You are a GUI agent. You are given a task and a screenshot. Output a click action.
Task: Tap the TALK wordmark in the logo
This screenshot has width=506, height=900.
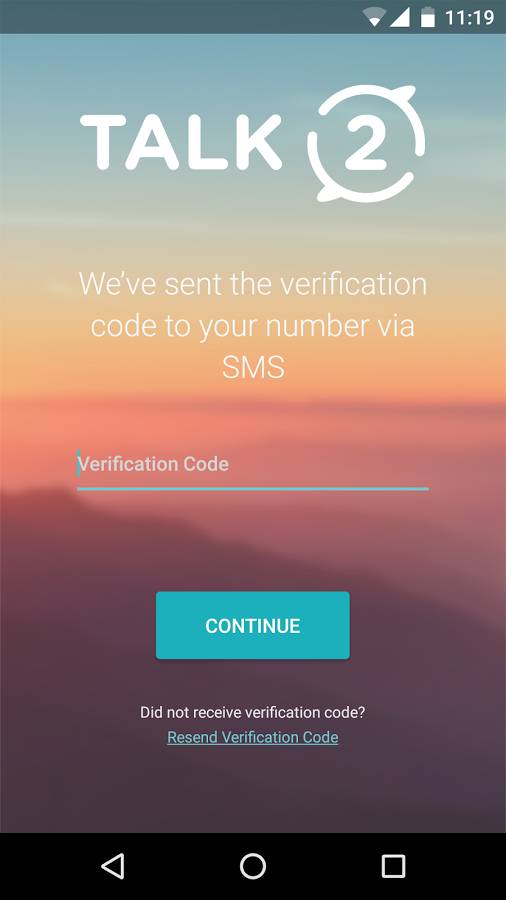181,142
